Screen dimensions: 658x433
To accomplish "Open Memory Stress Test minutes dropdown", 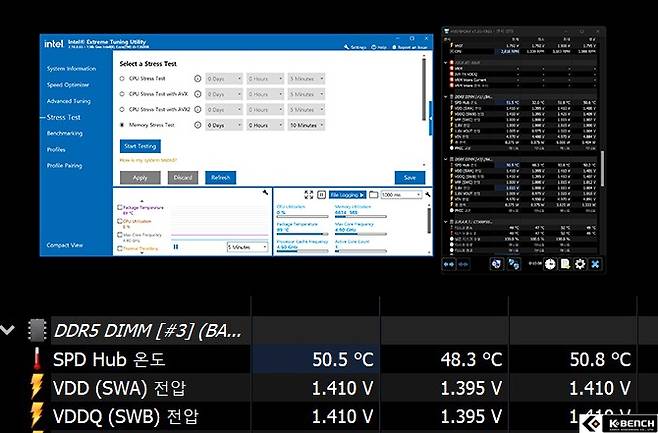I will (x=312, y=126).
